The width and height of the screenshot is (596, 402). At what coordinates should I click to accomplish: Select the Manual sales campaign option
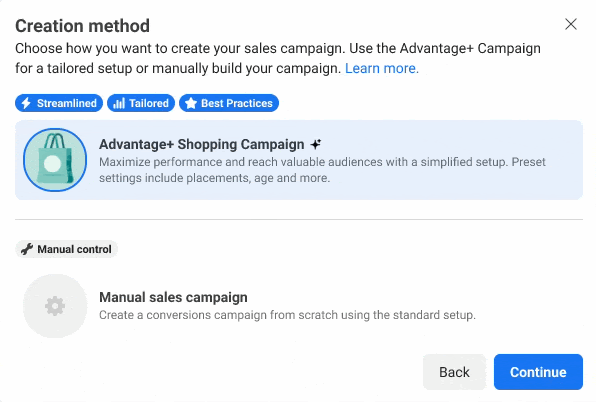pyautogui.click(x=299, y=306)
